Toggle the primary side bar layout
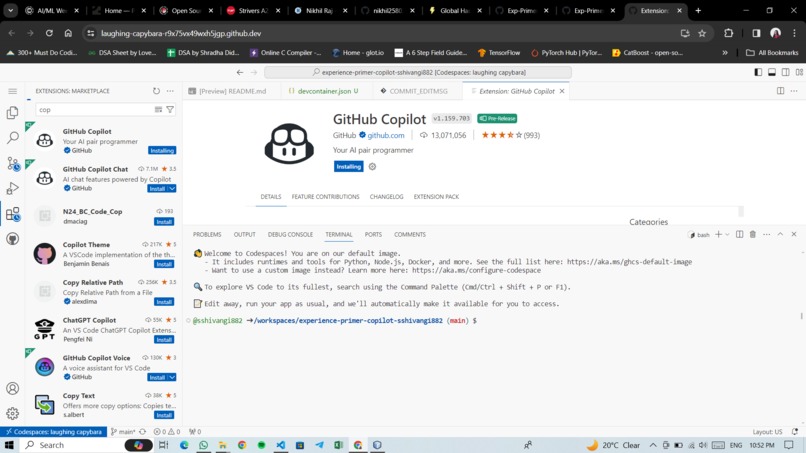This screenshot has height=453, width=806. pos(758,73)
